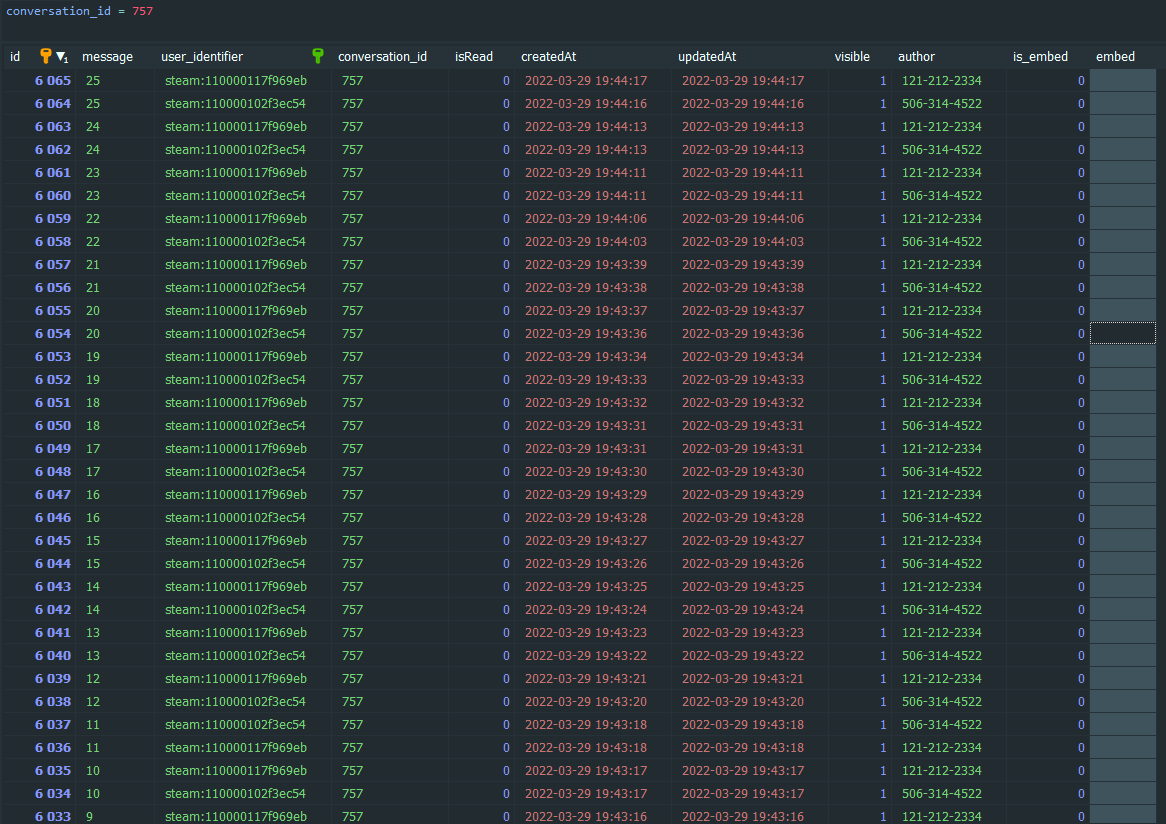Click the green key icon beside user_identifier header
This screenshot has height=824, width=1166.
pos(318,56)
